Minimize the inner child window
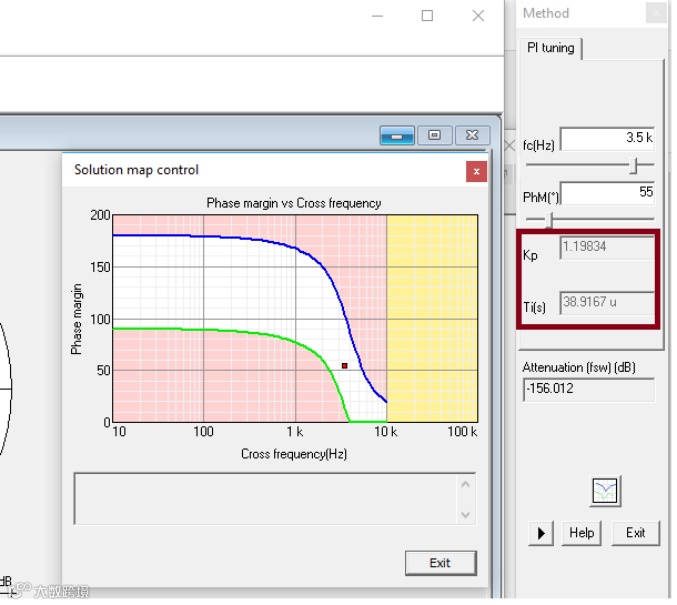Viewport: 677px width, 605px height. [397, 136]
